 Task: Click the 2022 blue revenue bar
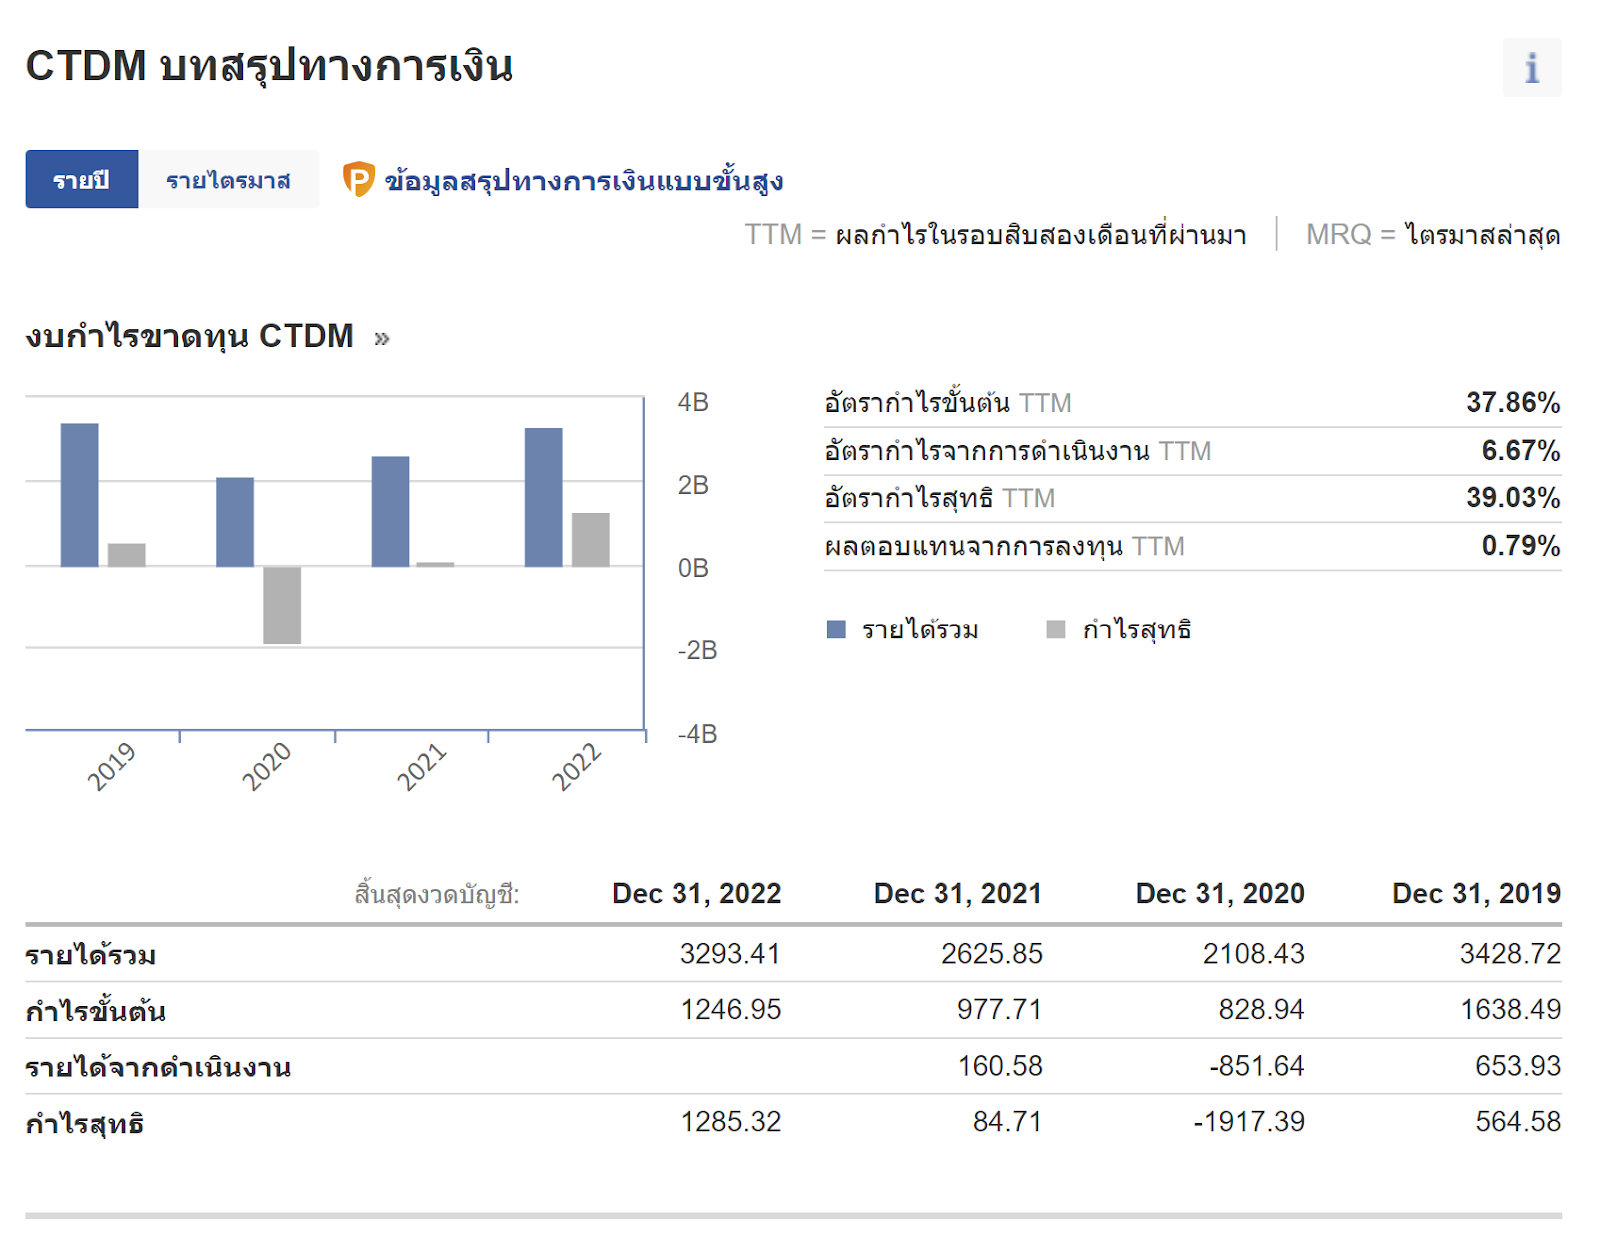click(543, 497)
